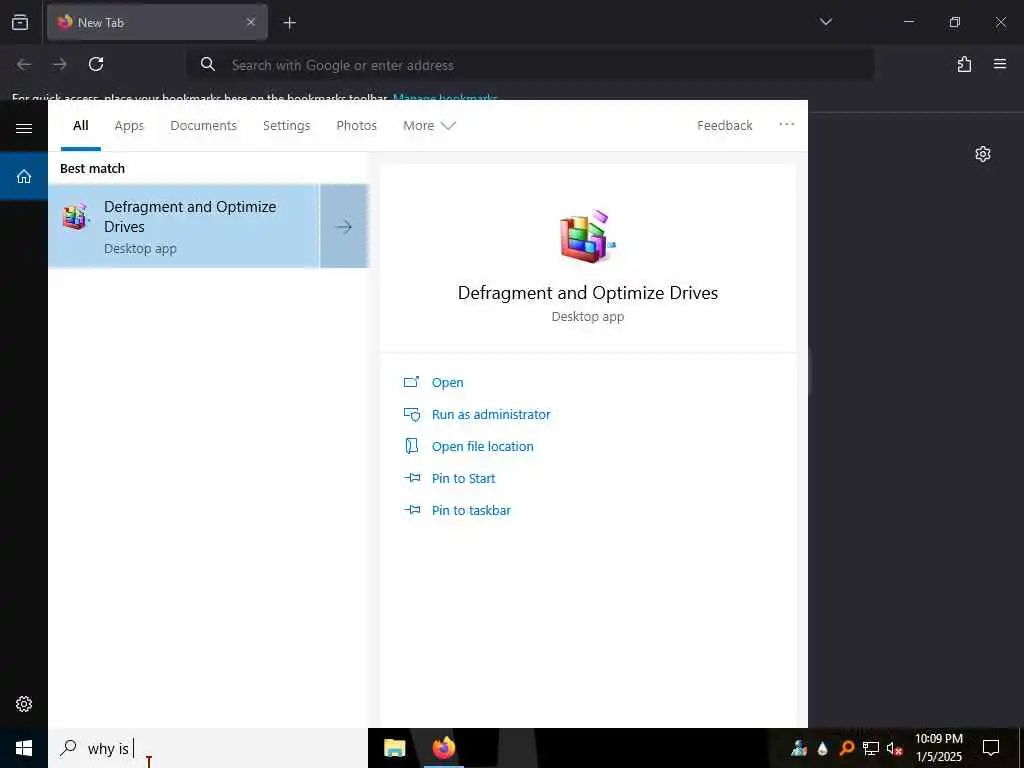Screen dimensions: 1024x768
Task: Expand the search panel hamburger menu
Action: [24, 128]
